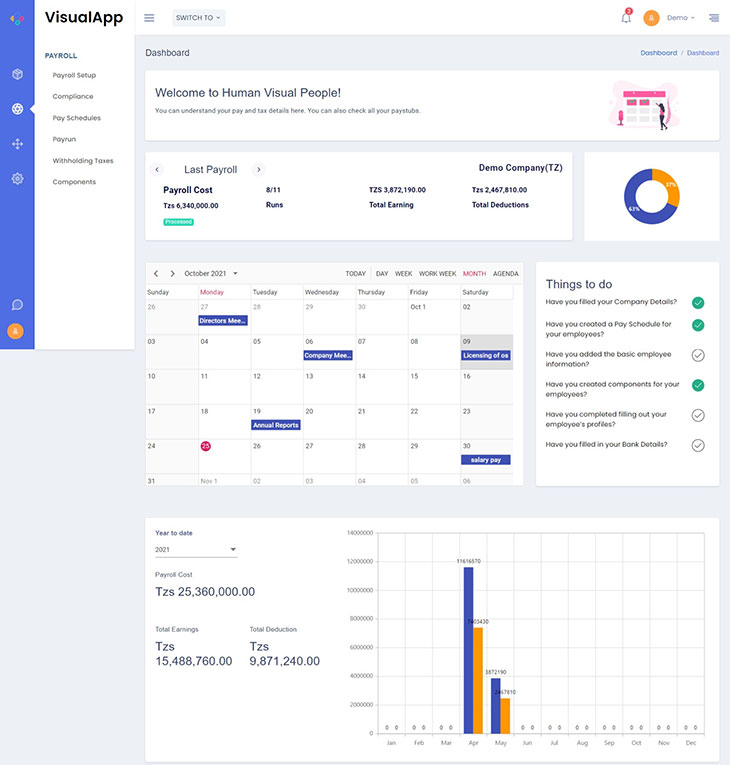The height and width of the screenshot is (765, 730).
Task: Click the Dashboard breadcrumb link
Action: click(x=658, y=53)
